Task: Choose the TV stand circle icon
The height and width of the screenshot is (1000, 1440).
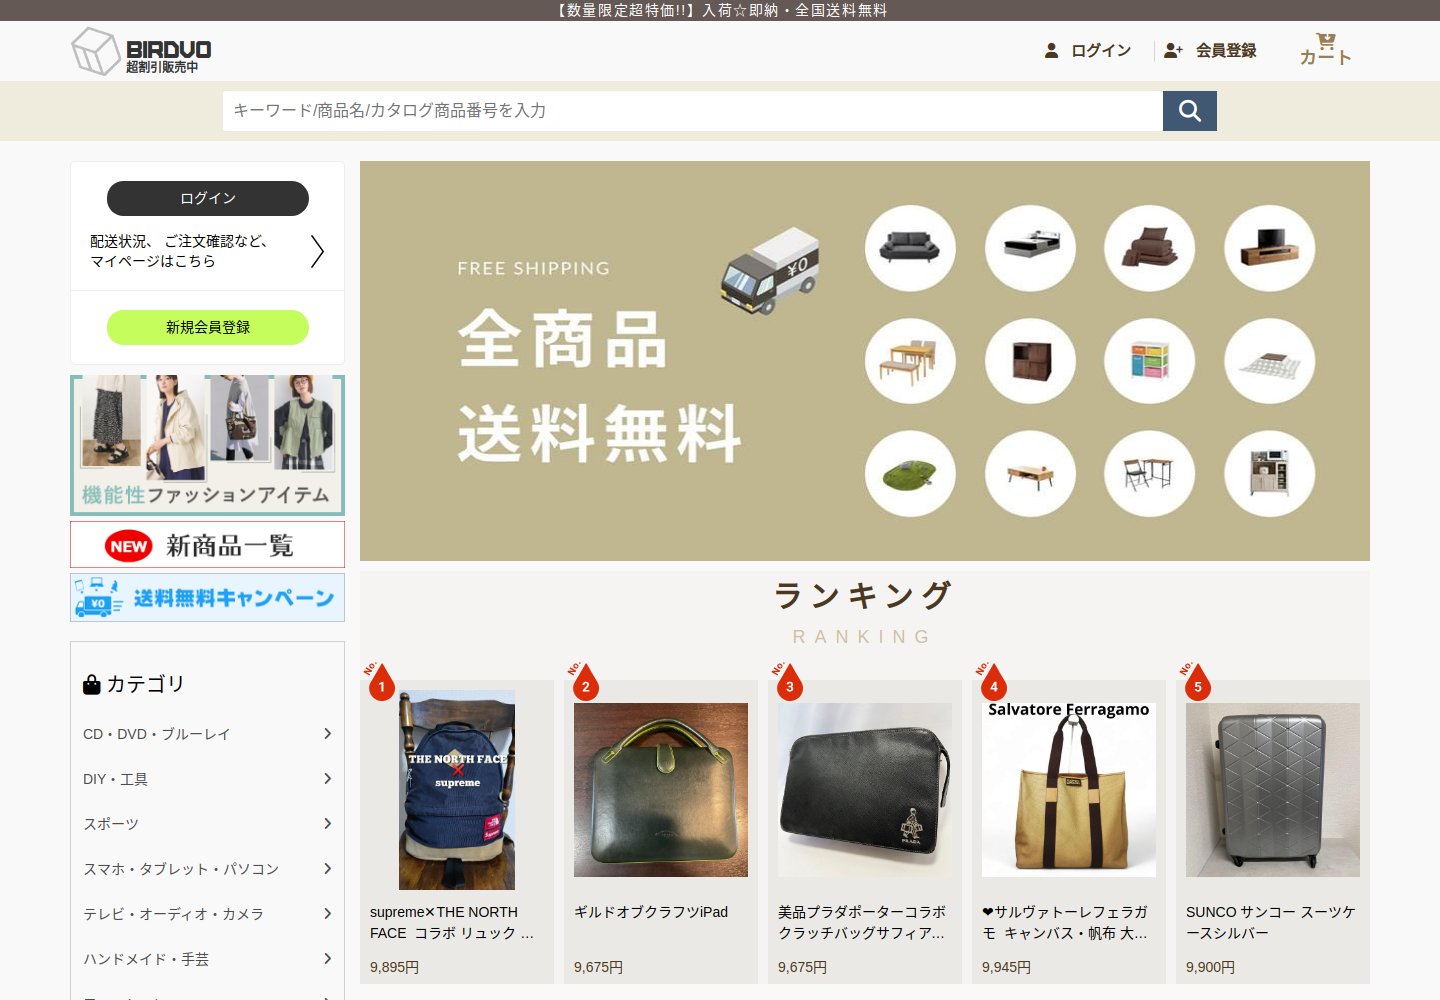Action: pyautogui.click(x=1270, y=248)
